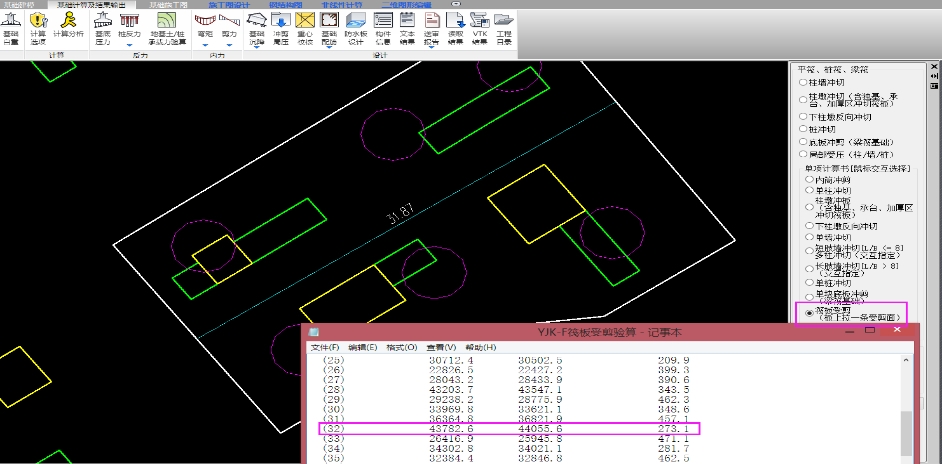The width and height of the screenshot is (942, 464).
Task: Expand dropdown arrow under 弯矩
Action: (205, 45)
